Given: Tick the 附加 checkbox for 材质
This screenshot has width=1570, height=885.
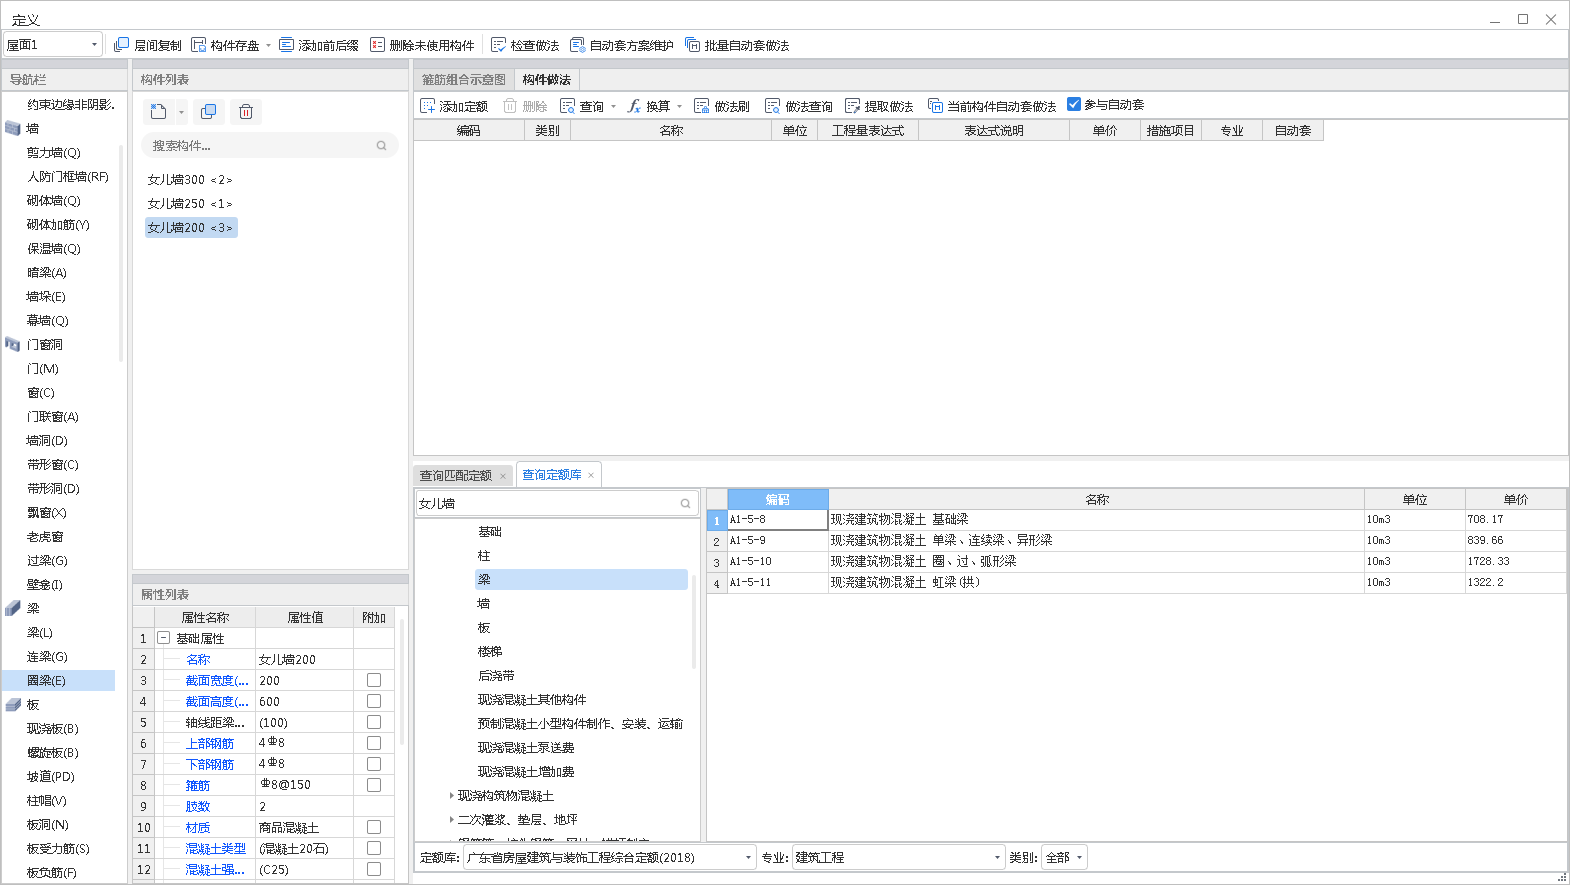Looking at the screenshot, I should tap(374, 827).
